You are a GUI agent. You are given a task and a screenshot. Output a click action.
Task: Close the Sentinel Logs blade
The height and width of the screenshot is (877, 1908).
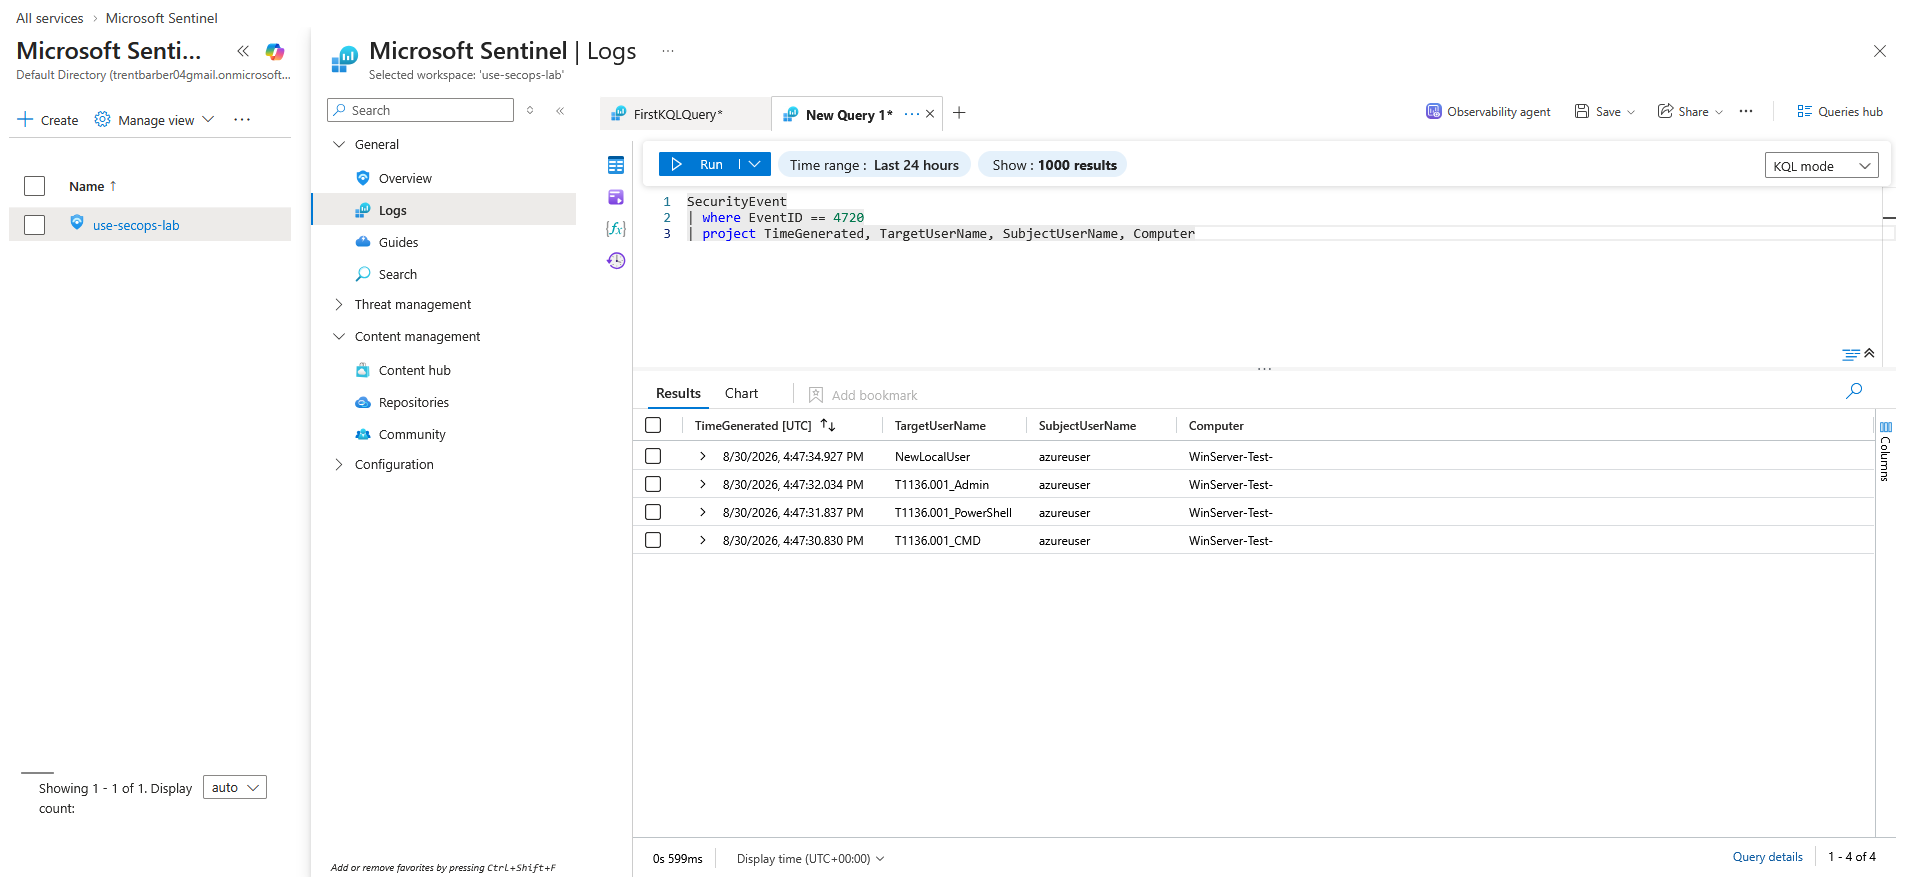pos(1880,51)
